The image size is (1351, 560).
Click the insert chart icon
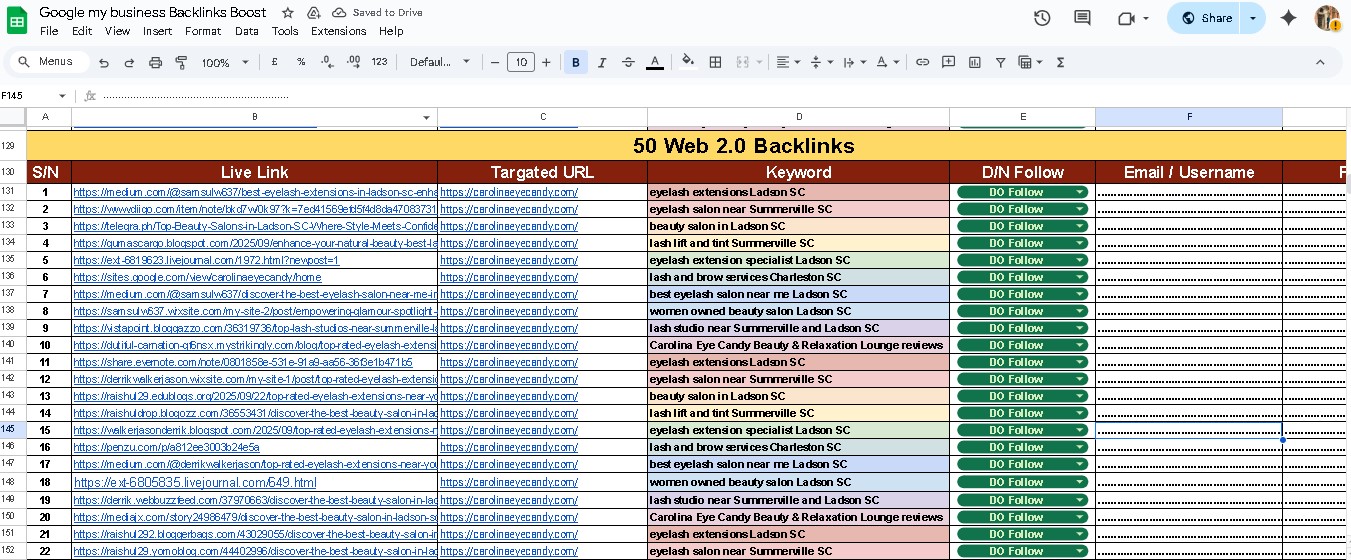click(x=974, y=62)
